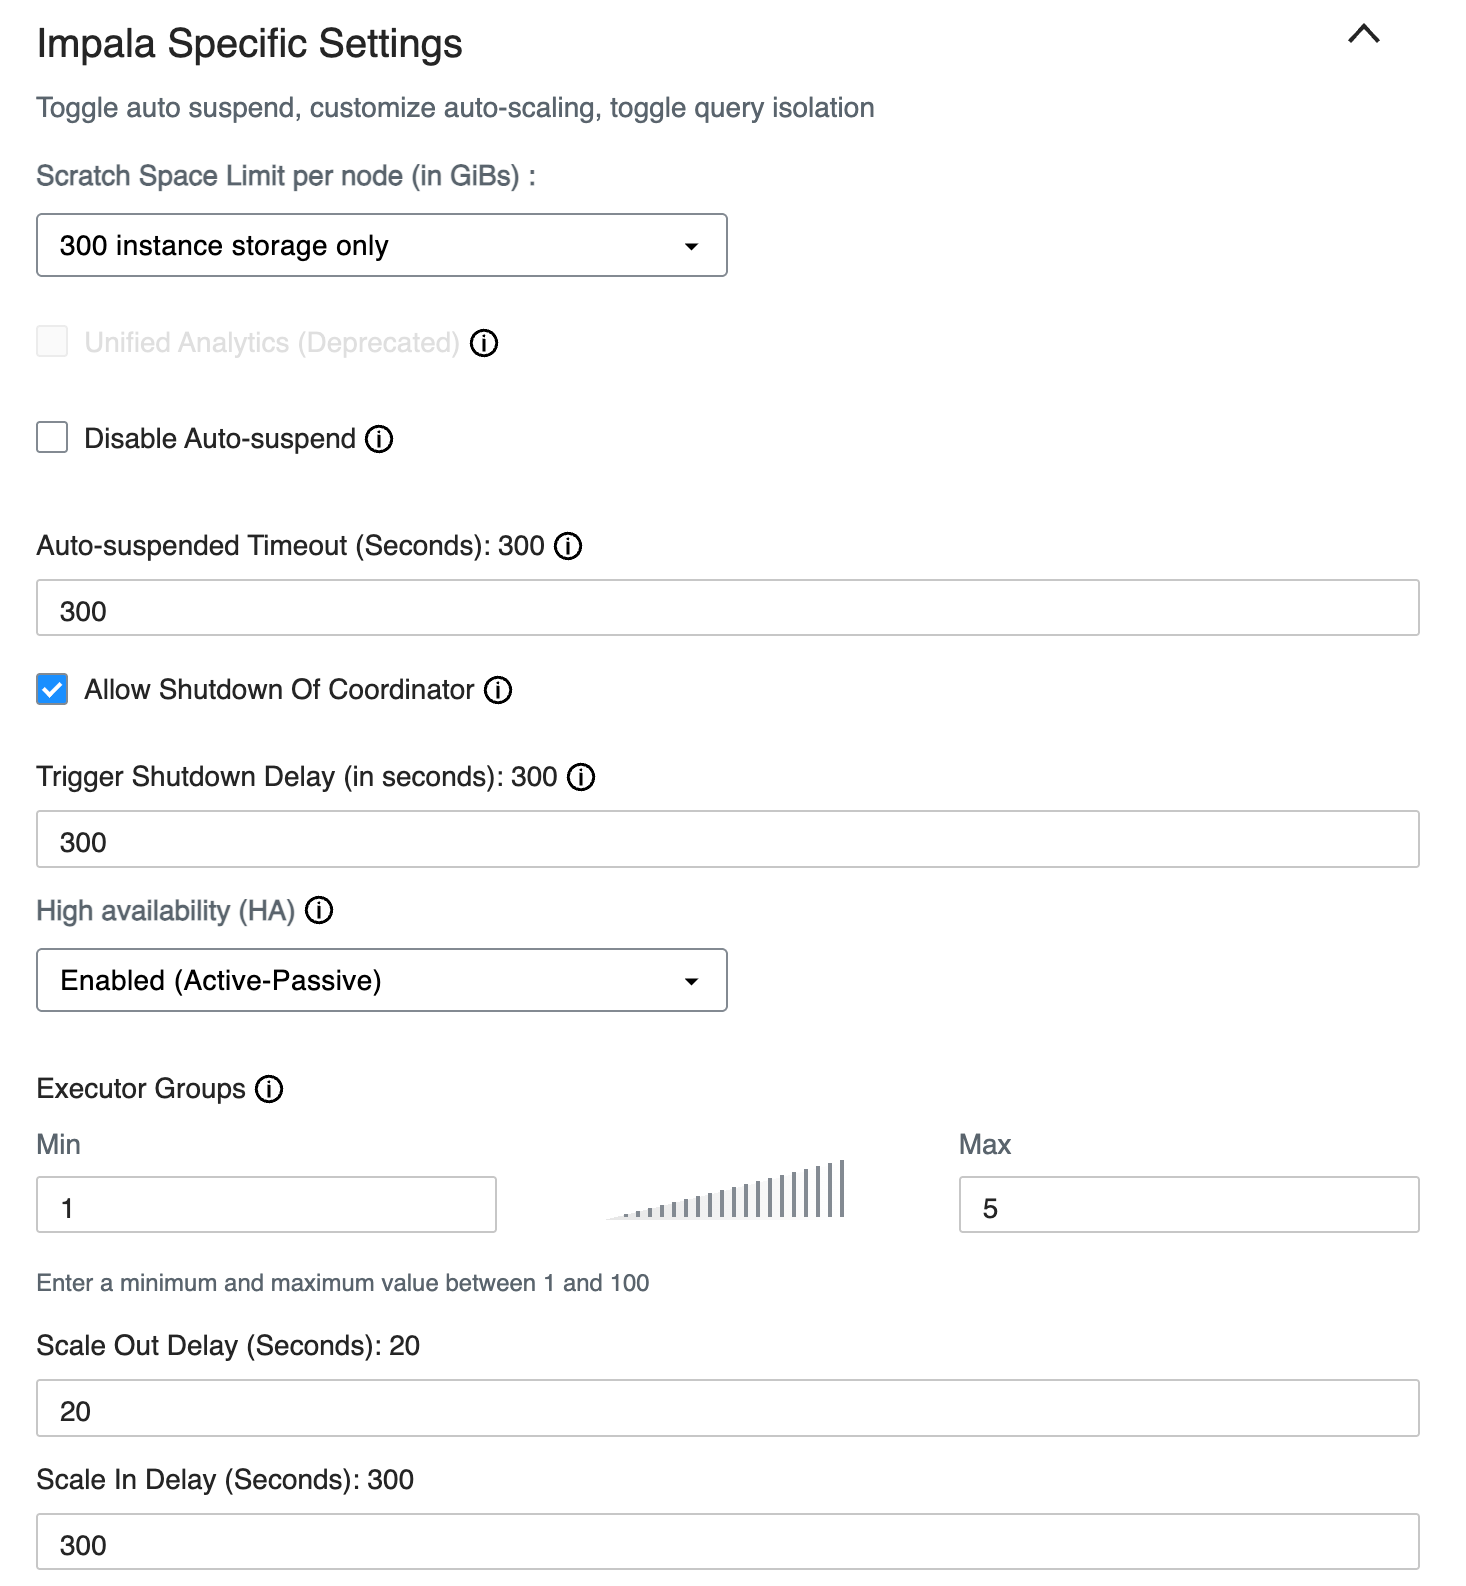The width and height of the screenshot is (1466, 1586).
Task: Uncheck Allow Shutdown Of Coordinator checkbox
Action: [x=52, y=690]
